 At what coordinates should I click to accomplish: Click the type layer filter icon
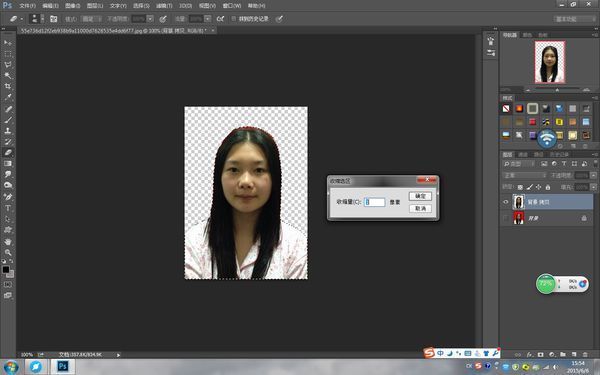point(564,164)
